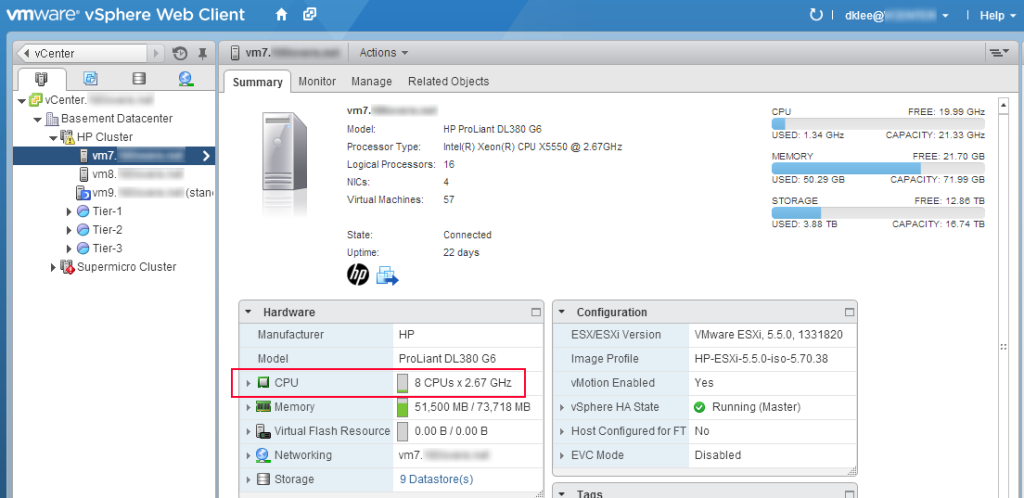Screen dimensions: 1024x498
Task: Pin the navigator panel with pin icon
Action: pyautogui.click(x=202, y=53)
